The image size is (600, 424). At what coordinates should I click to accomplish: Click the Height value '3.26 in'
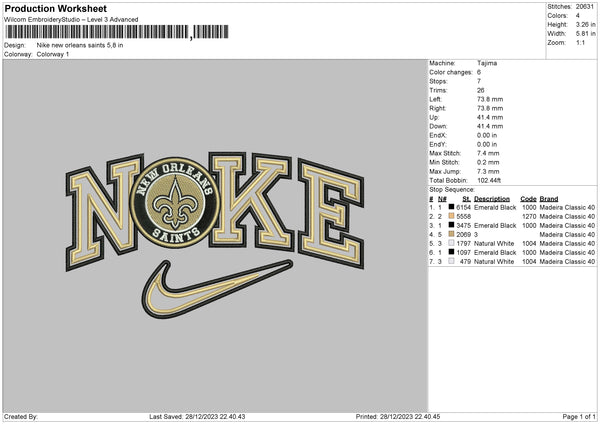point(585,24)
